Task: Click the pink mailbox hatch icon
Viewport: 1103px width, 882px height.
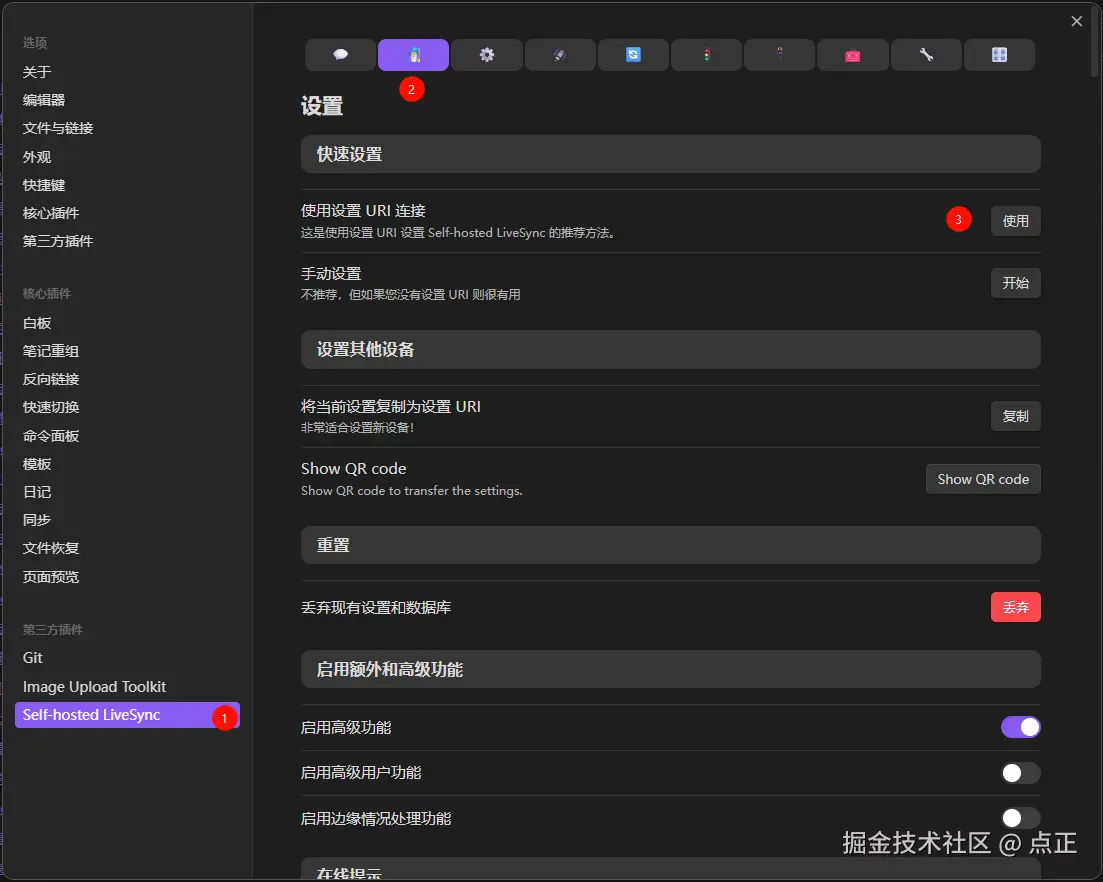Action: click(853, 55)
